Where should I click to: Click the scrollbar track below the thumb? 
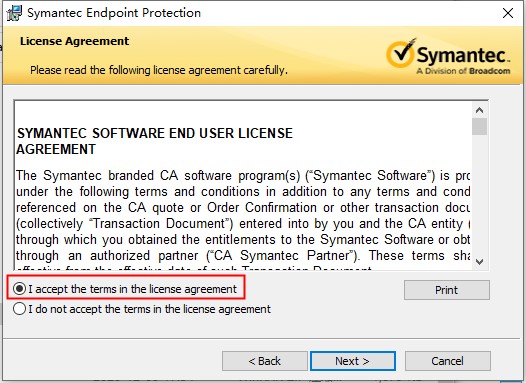click(479, 195)
